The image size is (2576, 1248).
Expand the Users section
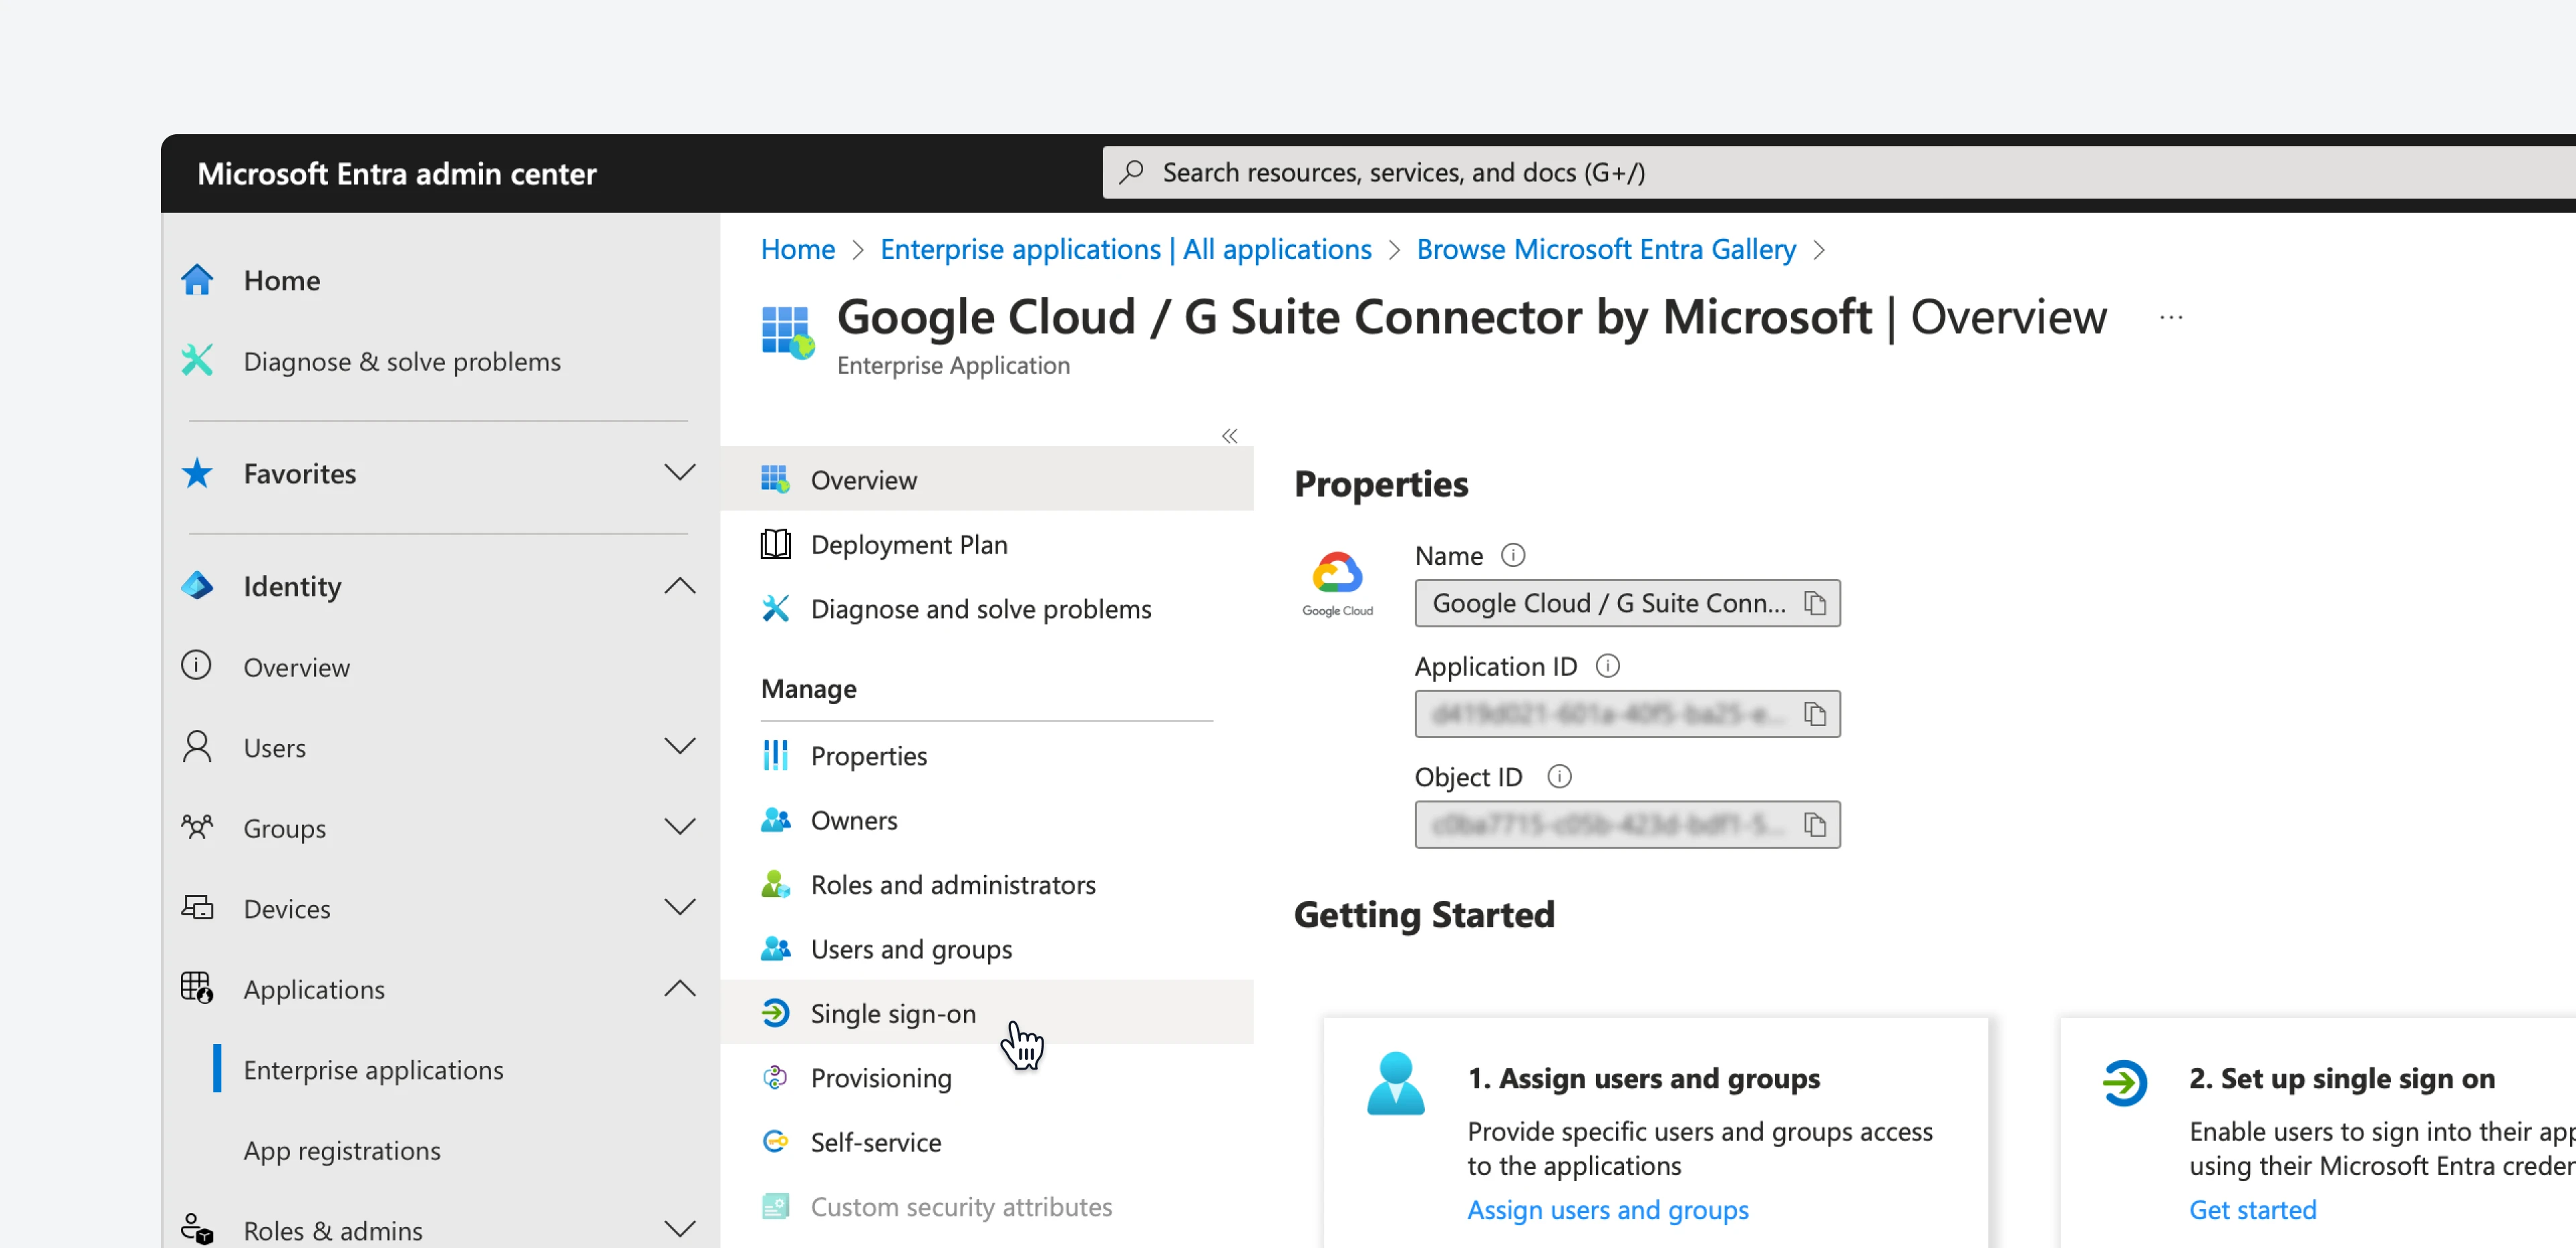point(680,747)
